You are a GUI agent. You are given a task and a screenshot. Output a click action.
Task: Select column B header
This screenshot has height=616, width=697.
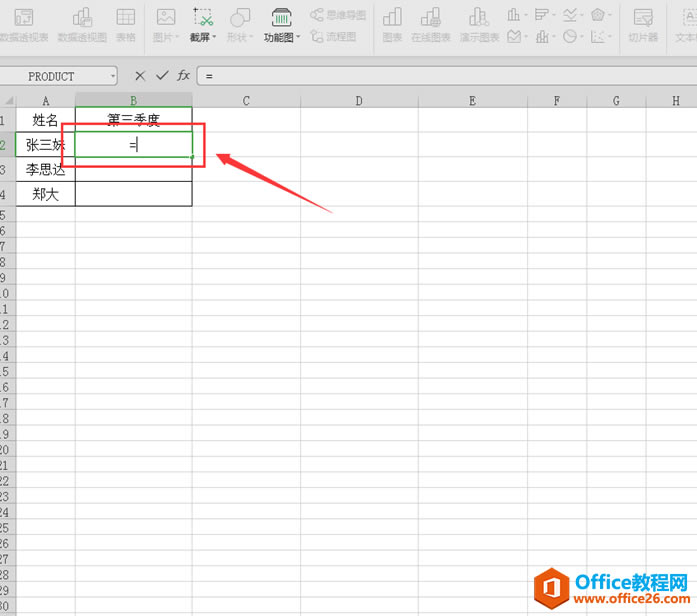click(134, 101)
